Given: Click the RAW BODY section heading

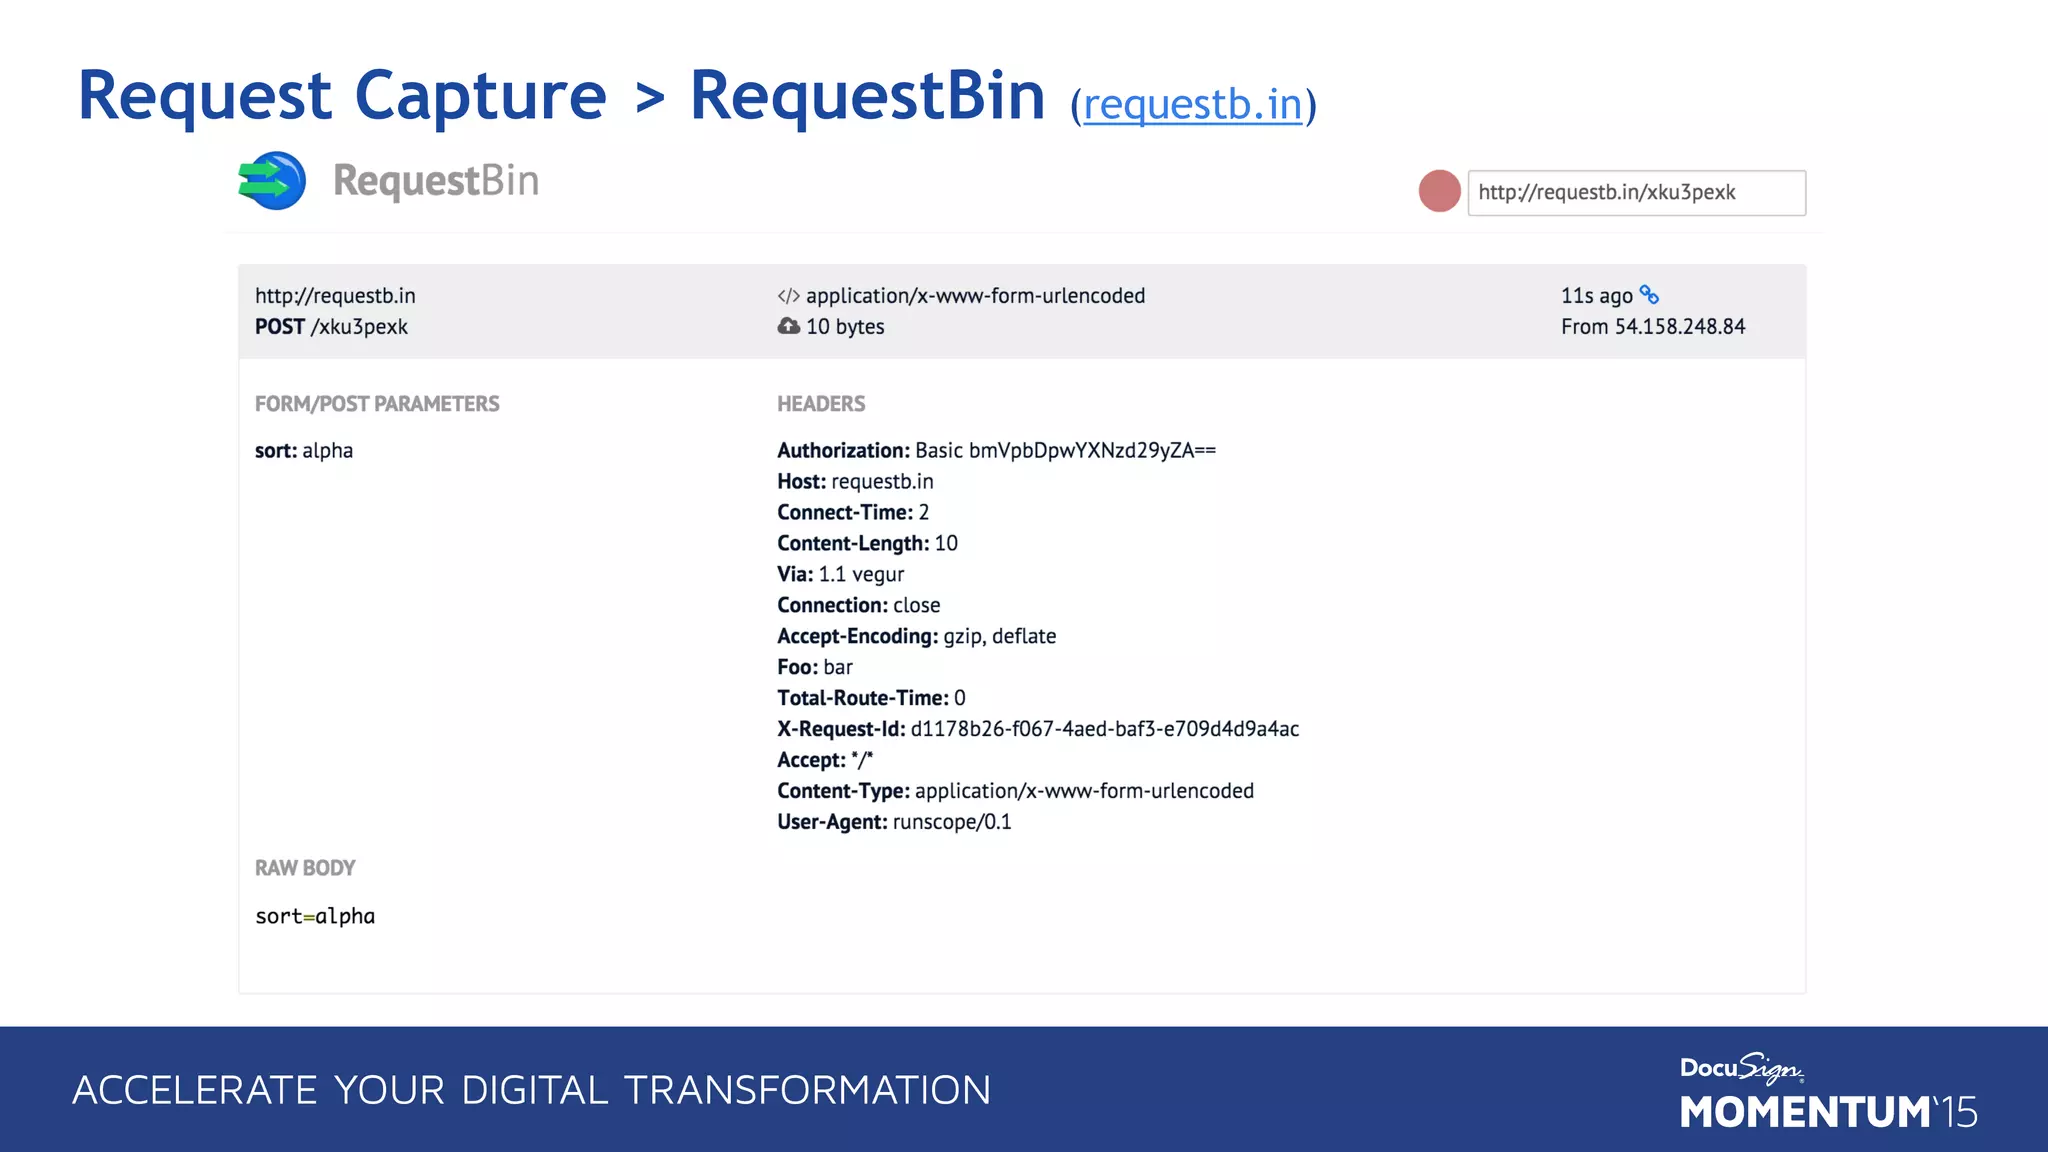Looking at the screenshot, I should 305,868.
